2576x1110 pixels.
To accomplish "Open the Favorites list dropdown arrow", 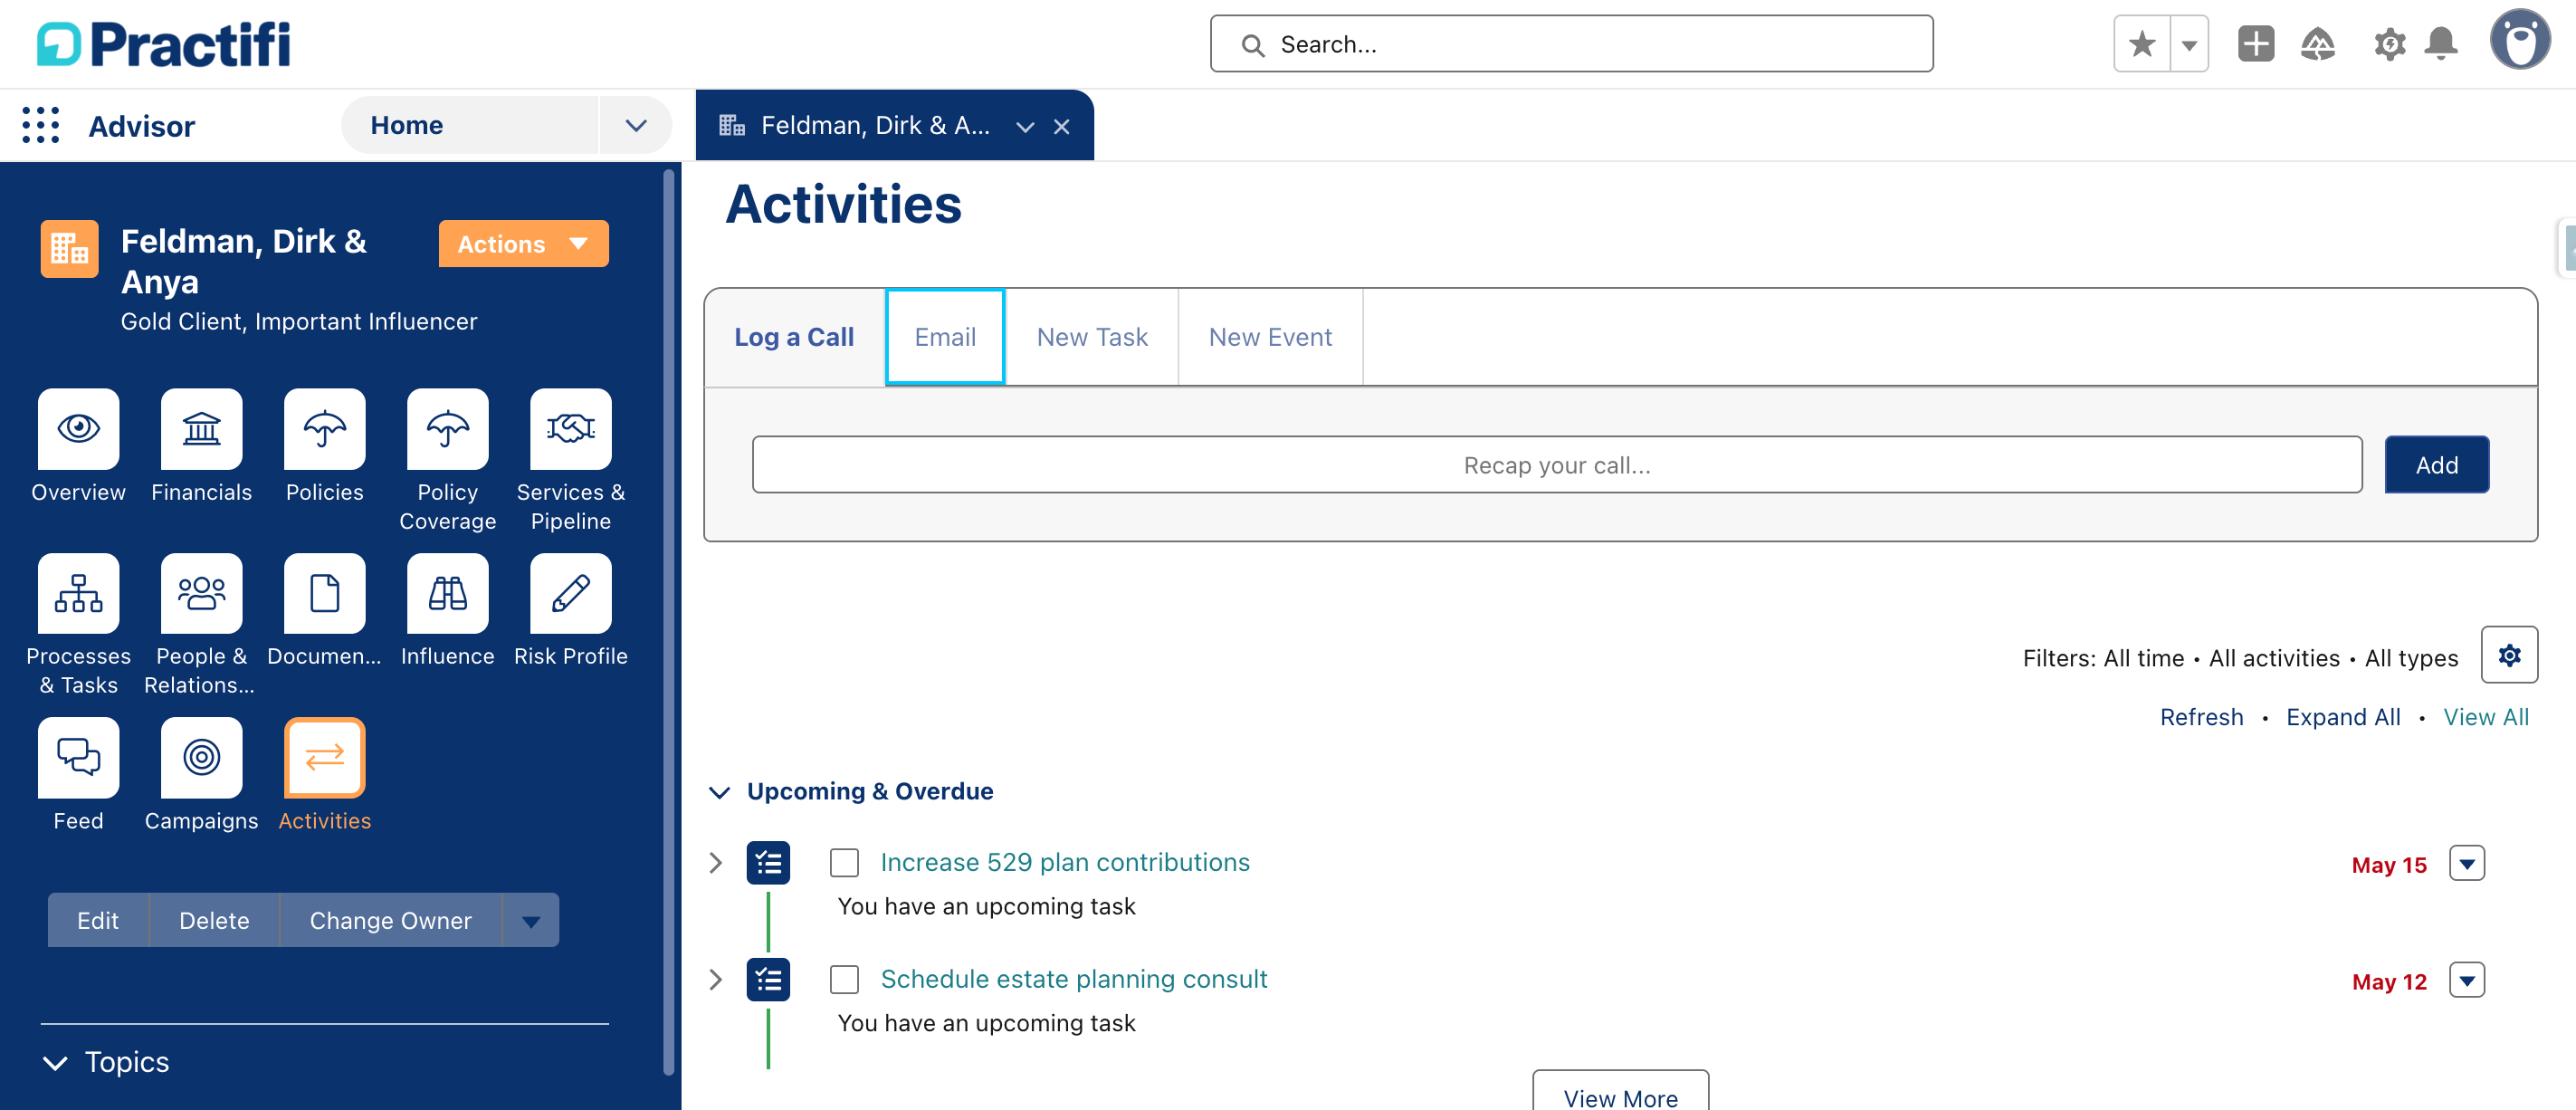I will click(2188, 44).
